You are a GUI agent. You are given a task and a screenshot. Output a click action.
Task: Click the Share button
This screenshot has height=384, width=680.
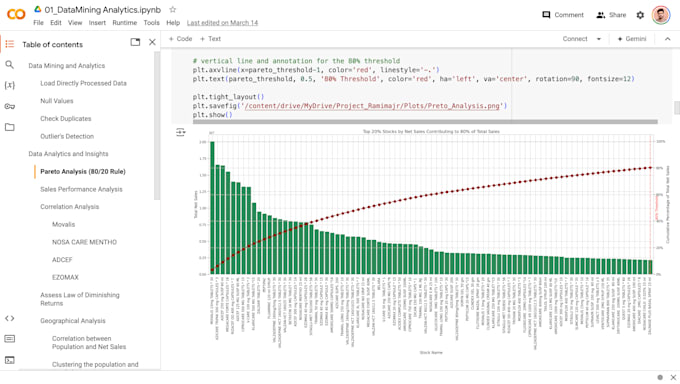tap(611, 15)
